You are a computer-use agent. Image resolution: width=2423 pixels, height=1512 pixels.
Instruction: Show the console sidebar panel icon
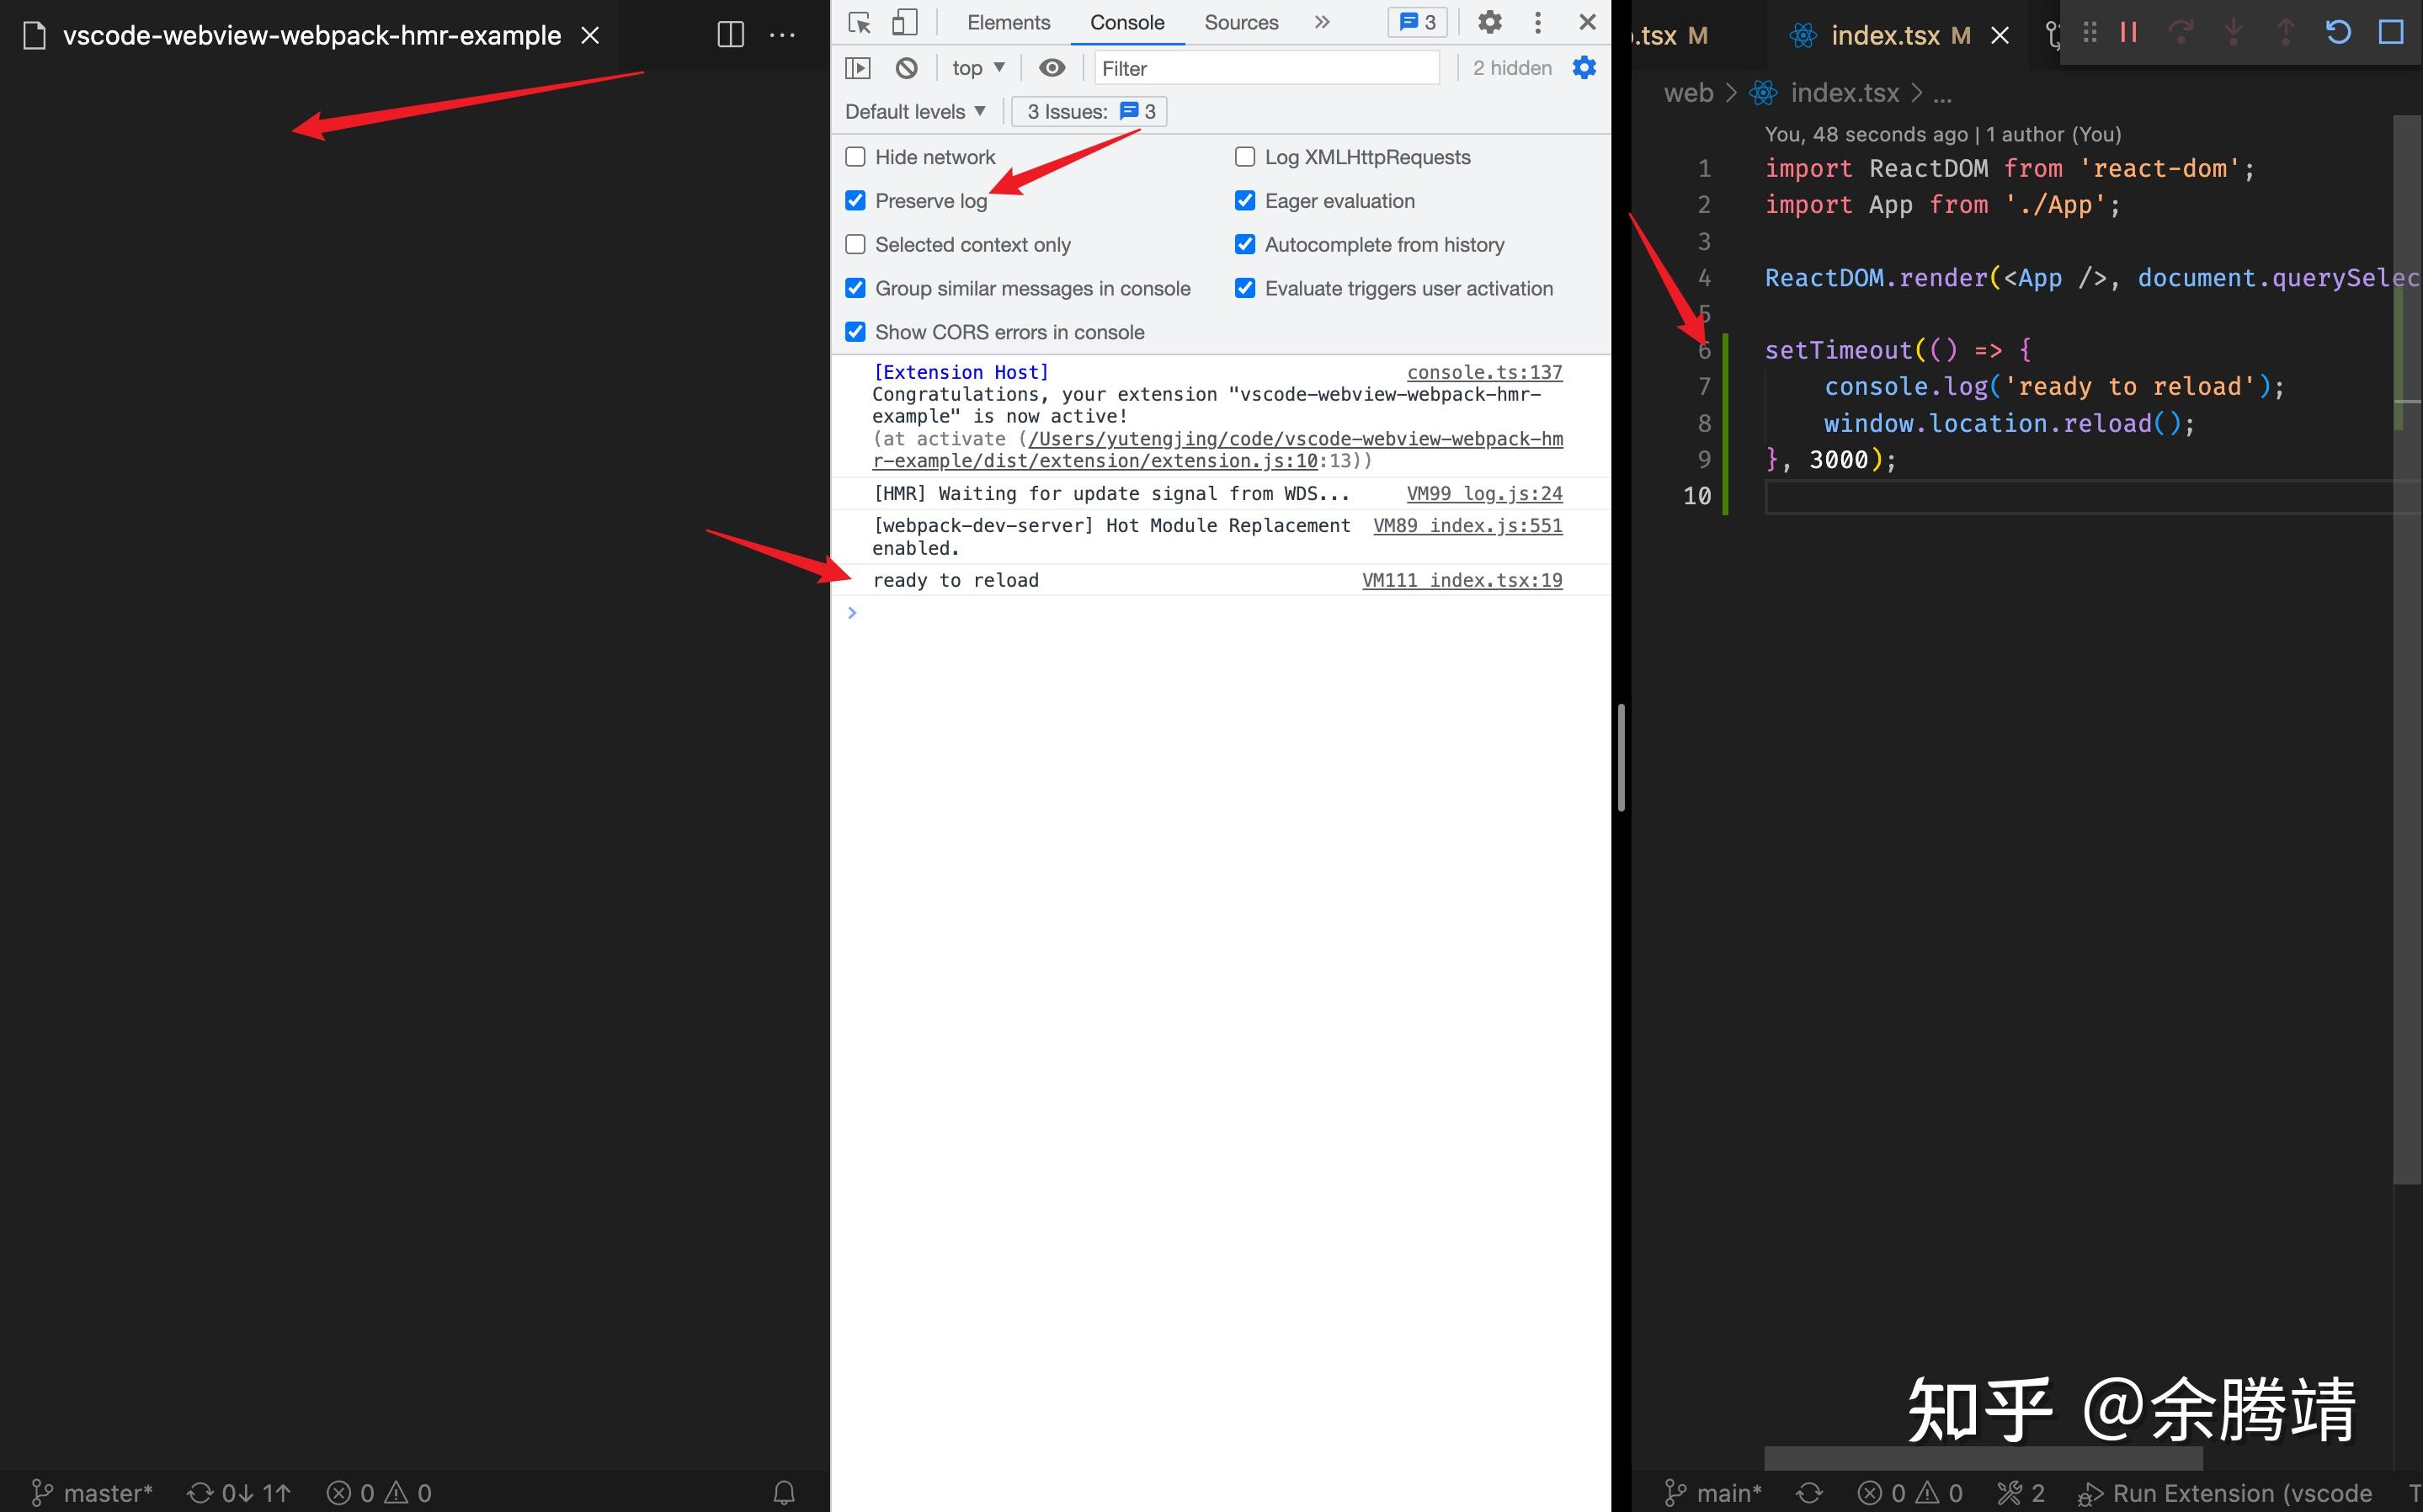858,68
